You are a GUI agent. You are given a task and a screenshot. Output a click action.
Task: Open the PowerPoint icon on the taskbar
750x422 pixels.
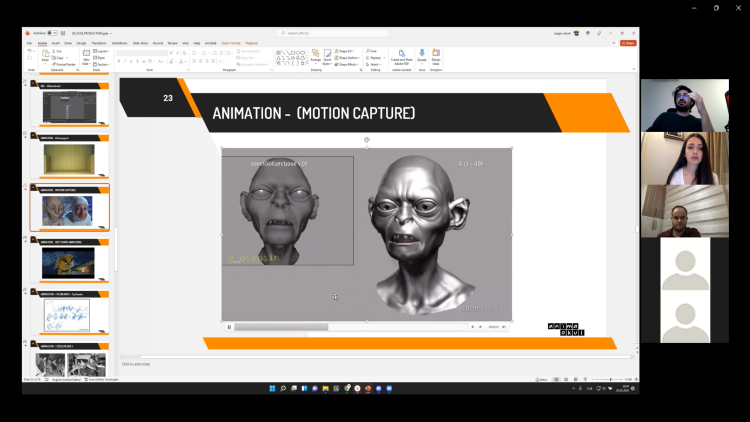point(368,389)
